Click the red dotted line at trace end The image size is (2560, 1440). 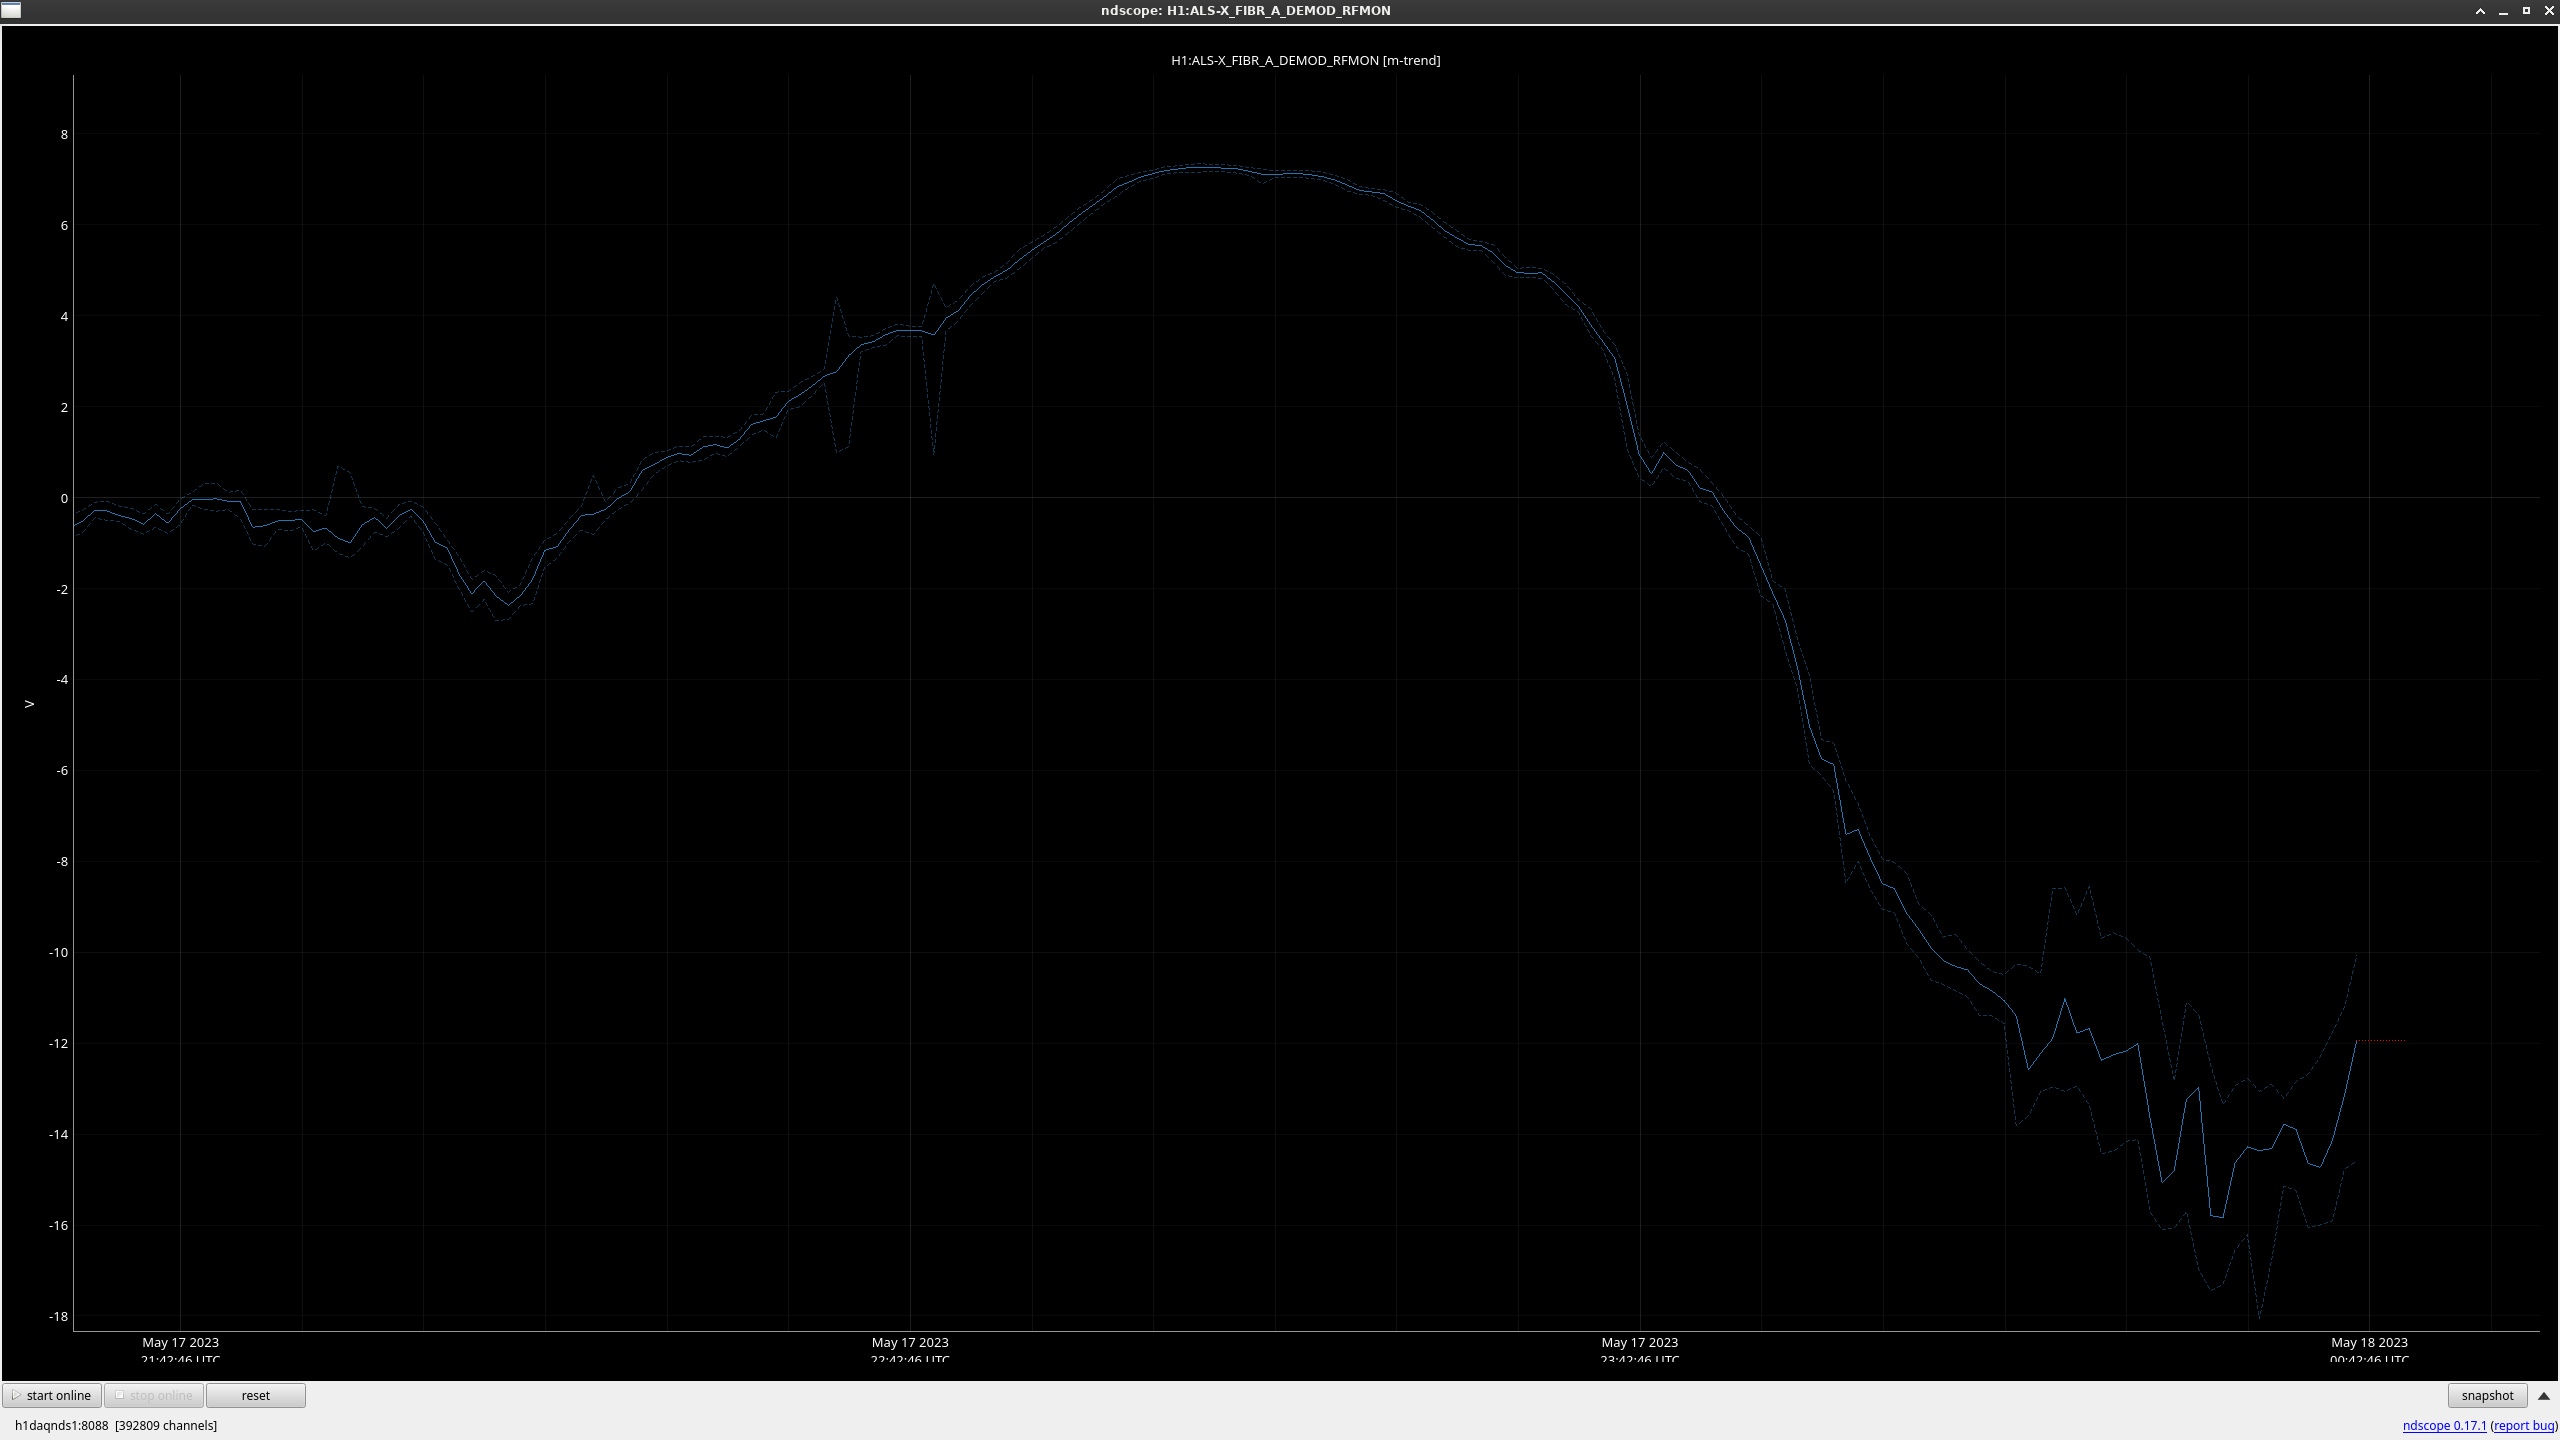point(2381,1041)
